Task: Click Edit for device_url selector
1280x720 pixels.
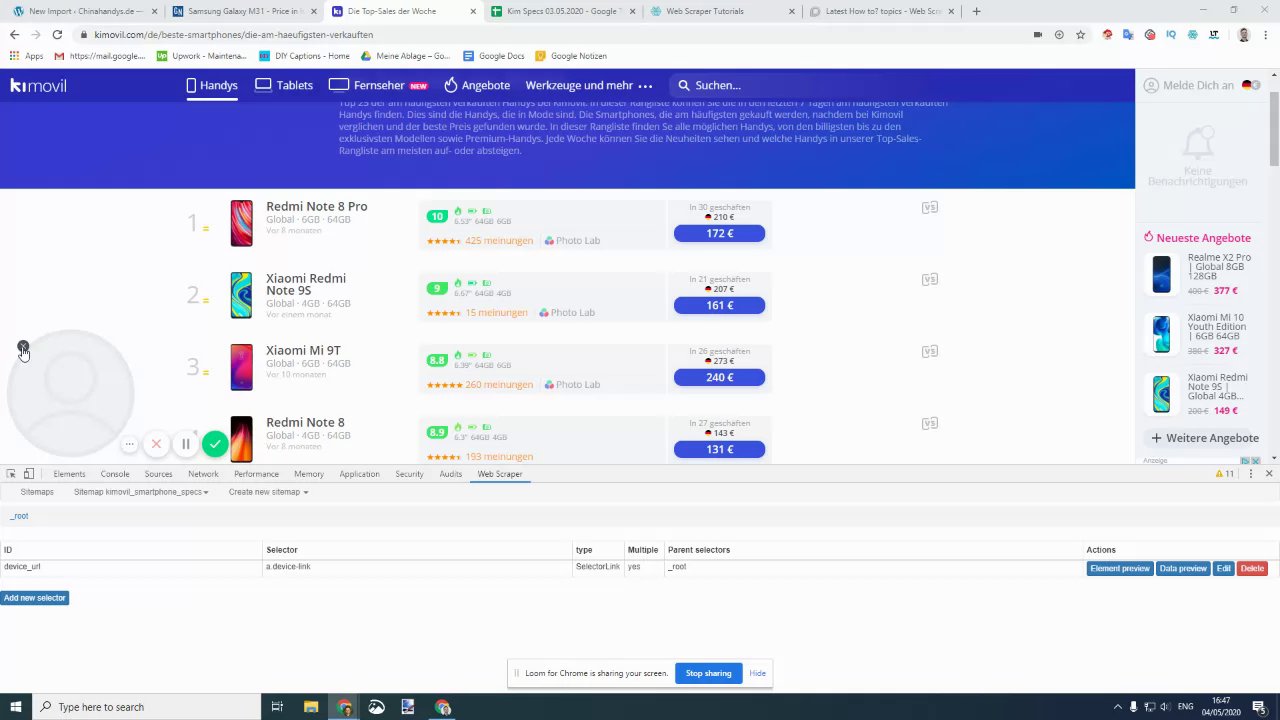Action: 1223,568
